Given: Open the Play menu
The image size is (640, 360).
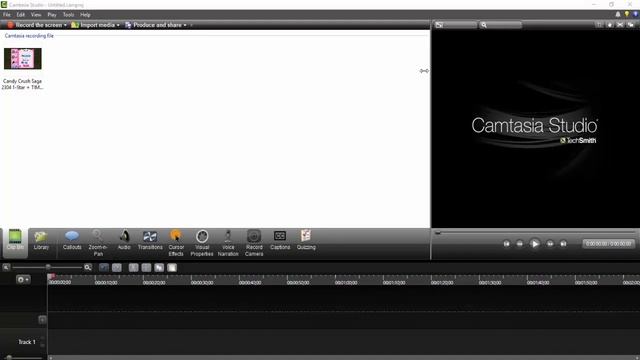Looking at the screenshot, I should [52, 15].
